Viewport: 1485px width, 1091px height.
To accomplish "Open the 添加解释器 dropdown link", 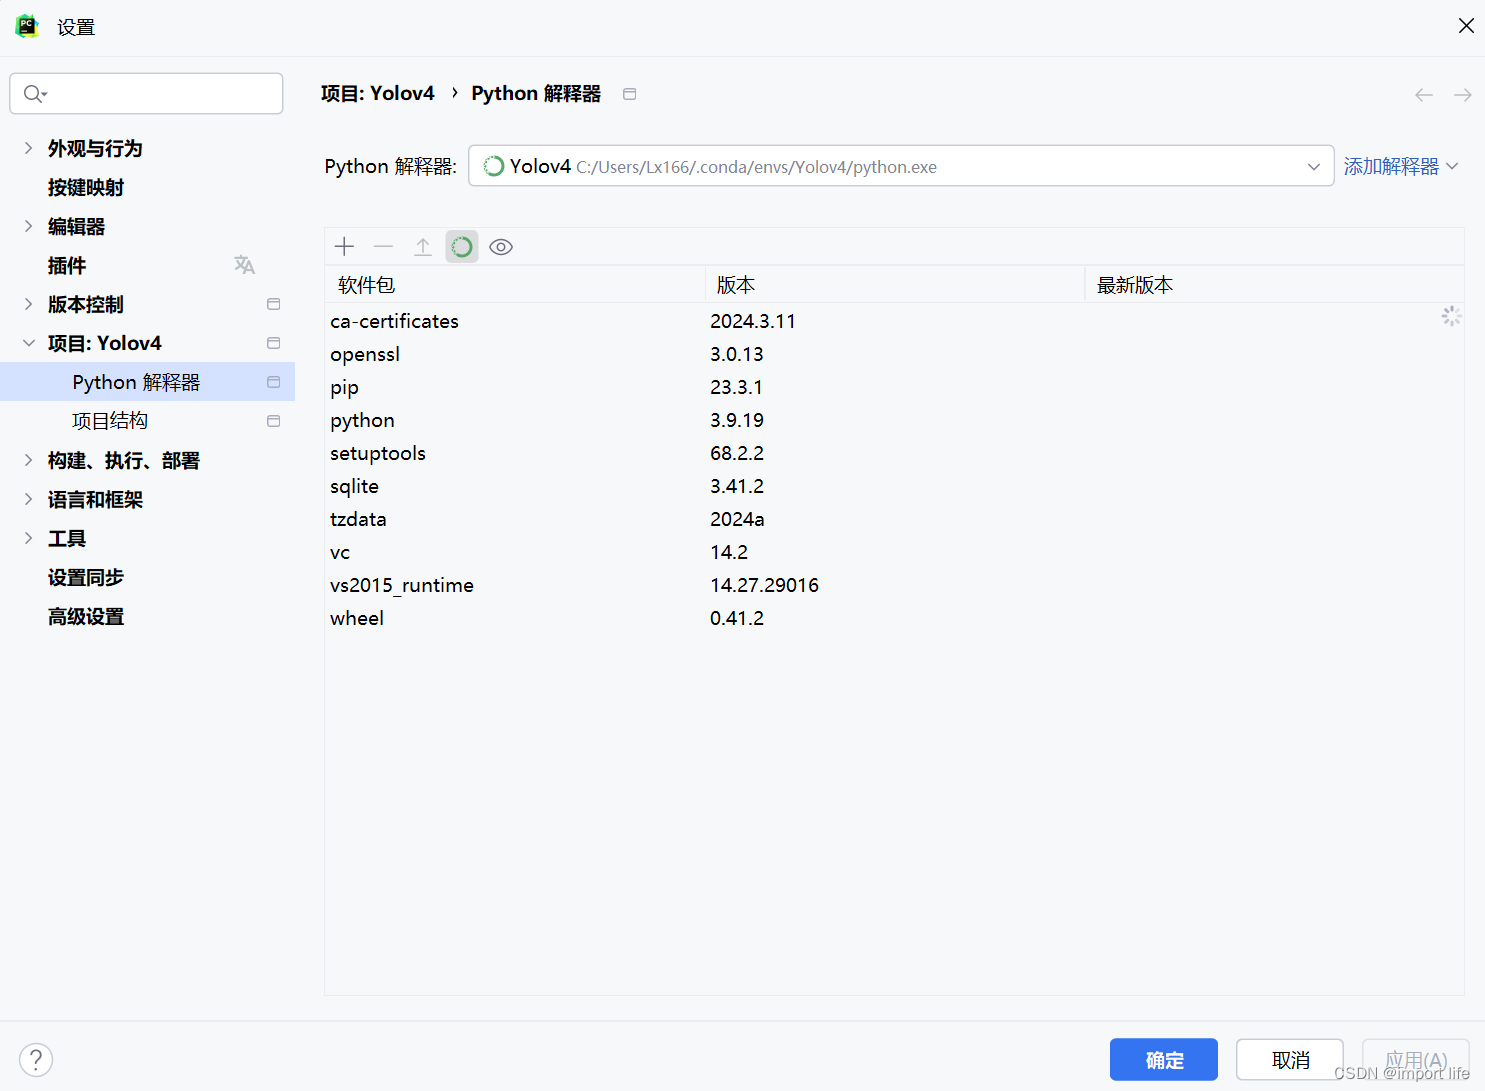I will [x=1400, y=166].
